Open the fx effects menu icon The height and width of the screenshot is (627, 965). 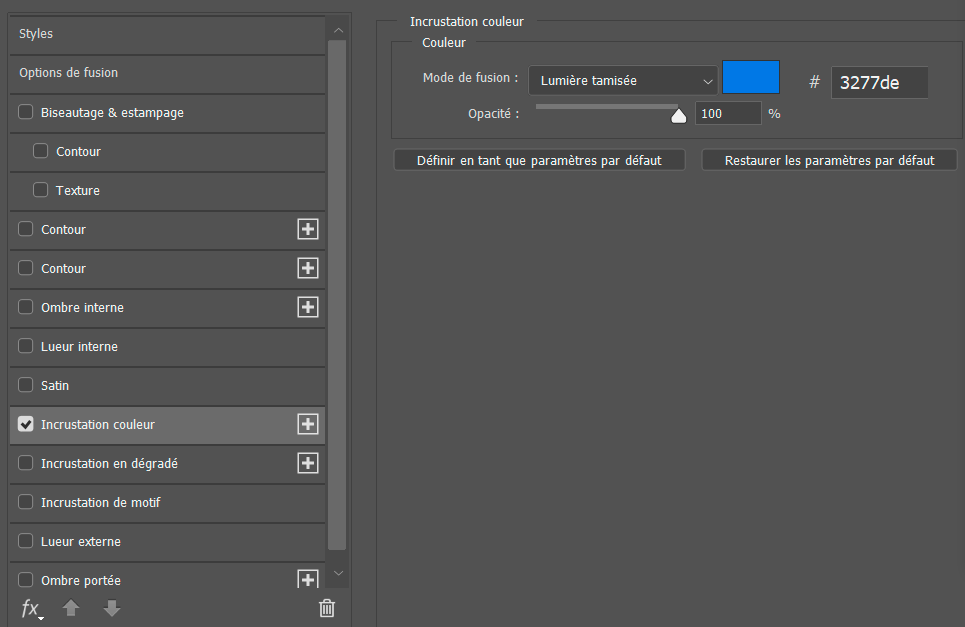coord(31,609)
